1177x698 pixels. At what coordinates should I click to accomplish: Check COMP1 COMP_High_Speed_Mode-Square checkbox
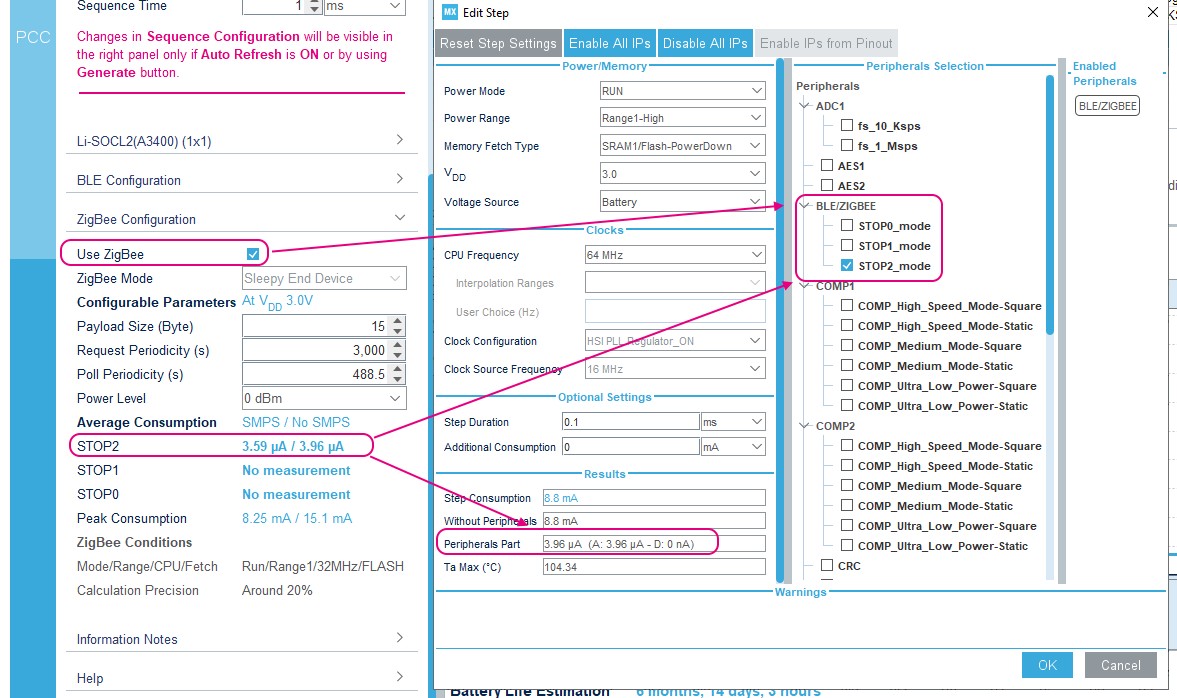pyautogui.click(x=847, y=305)
